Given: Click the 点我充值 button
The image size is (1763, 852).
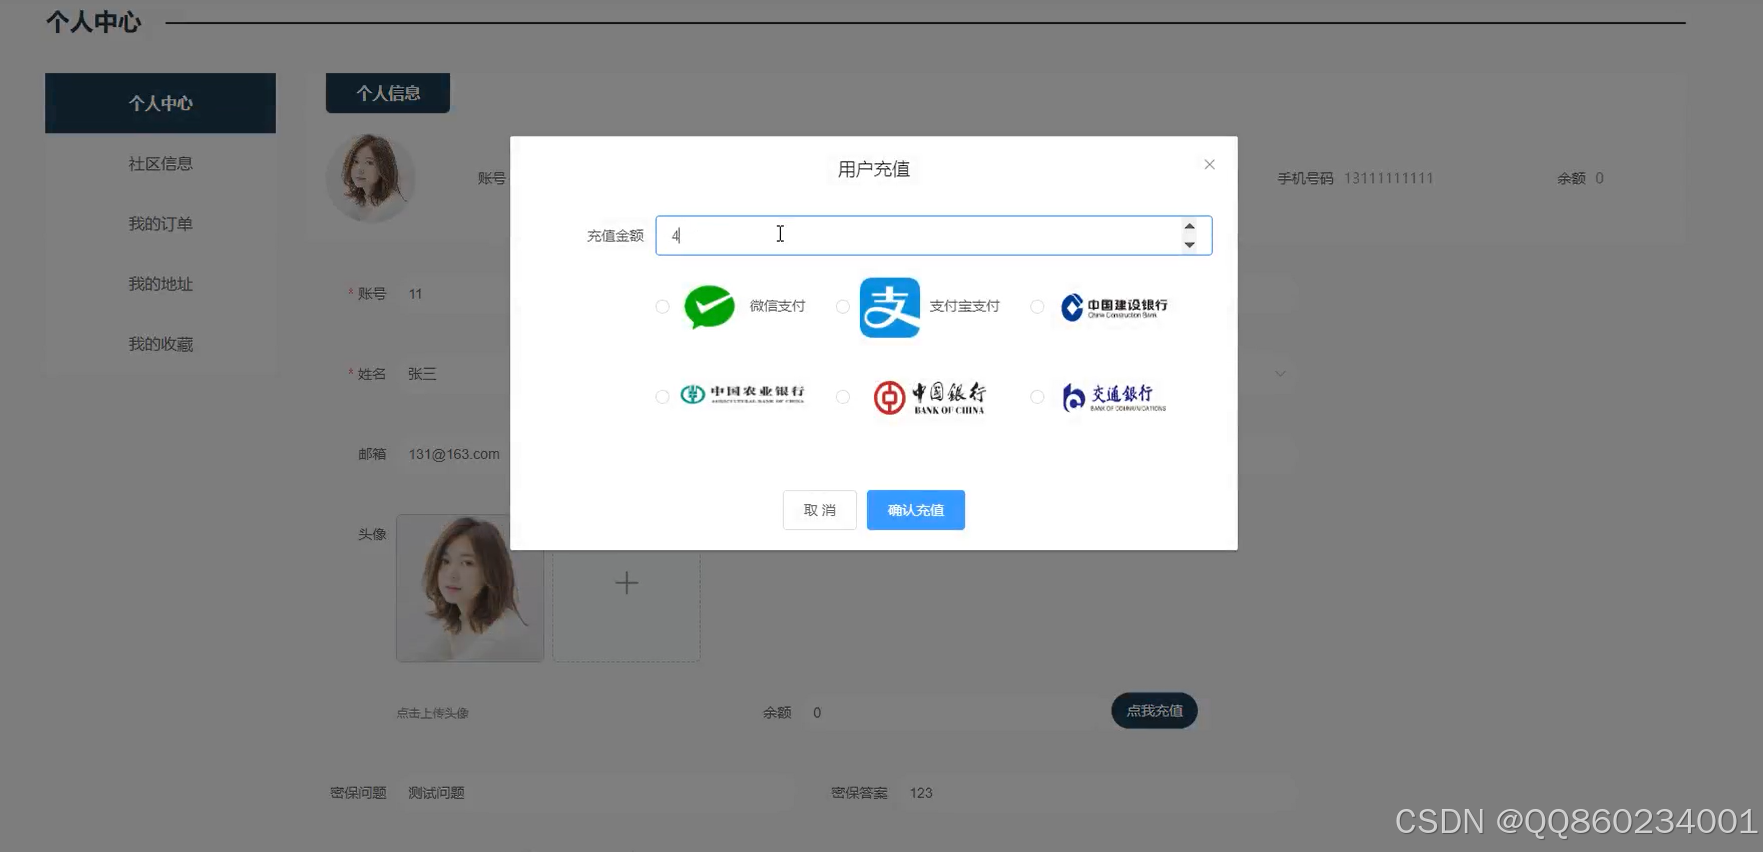Looking at the screenshot, I should pyautogui.click(x=1154, y=711).
